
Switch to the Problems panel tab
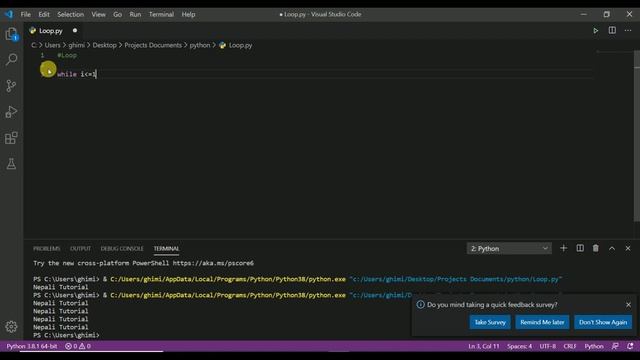(47, 248)
